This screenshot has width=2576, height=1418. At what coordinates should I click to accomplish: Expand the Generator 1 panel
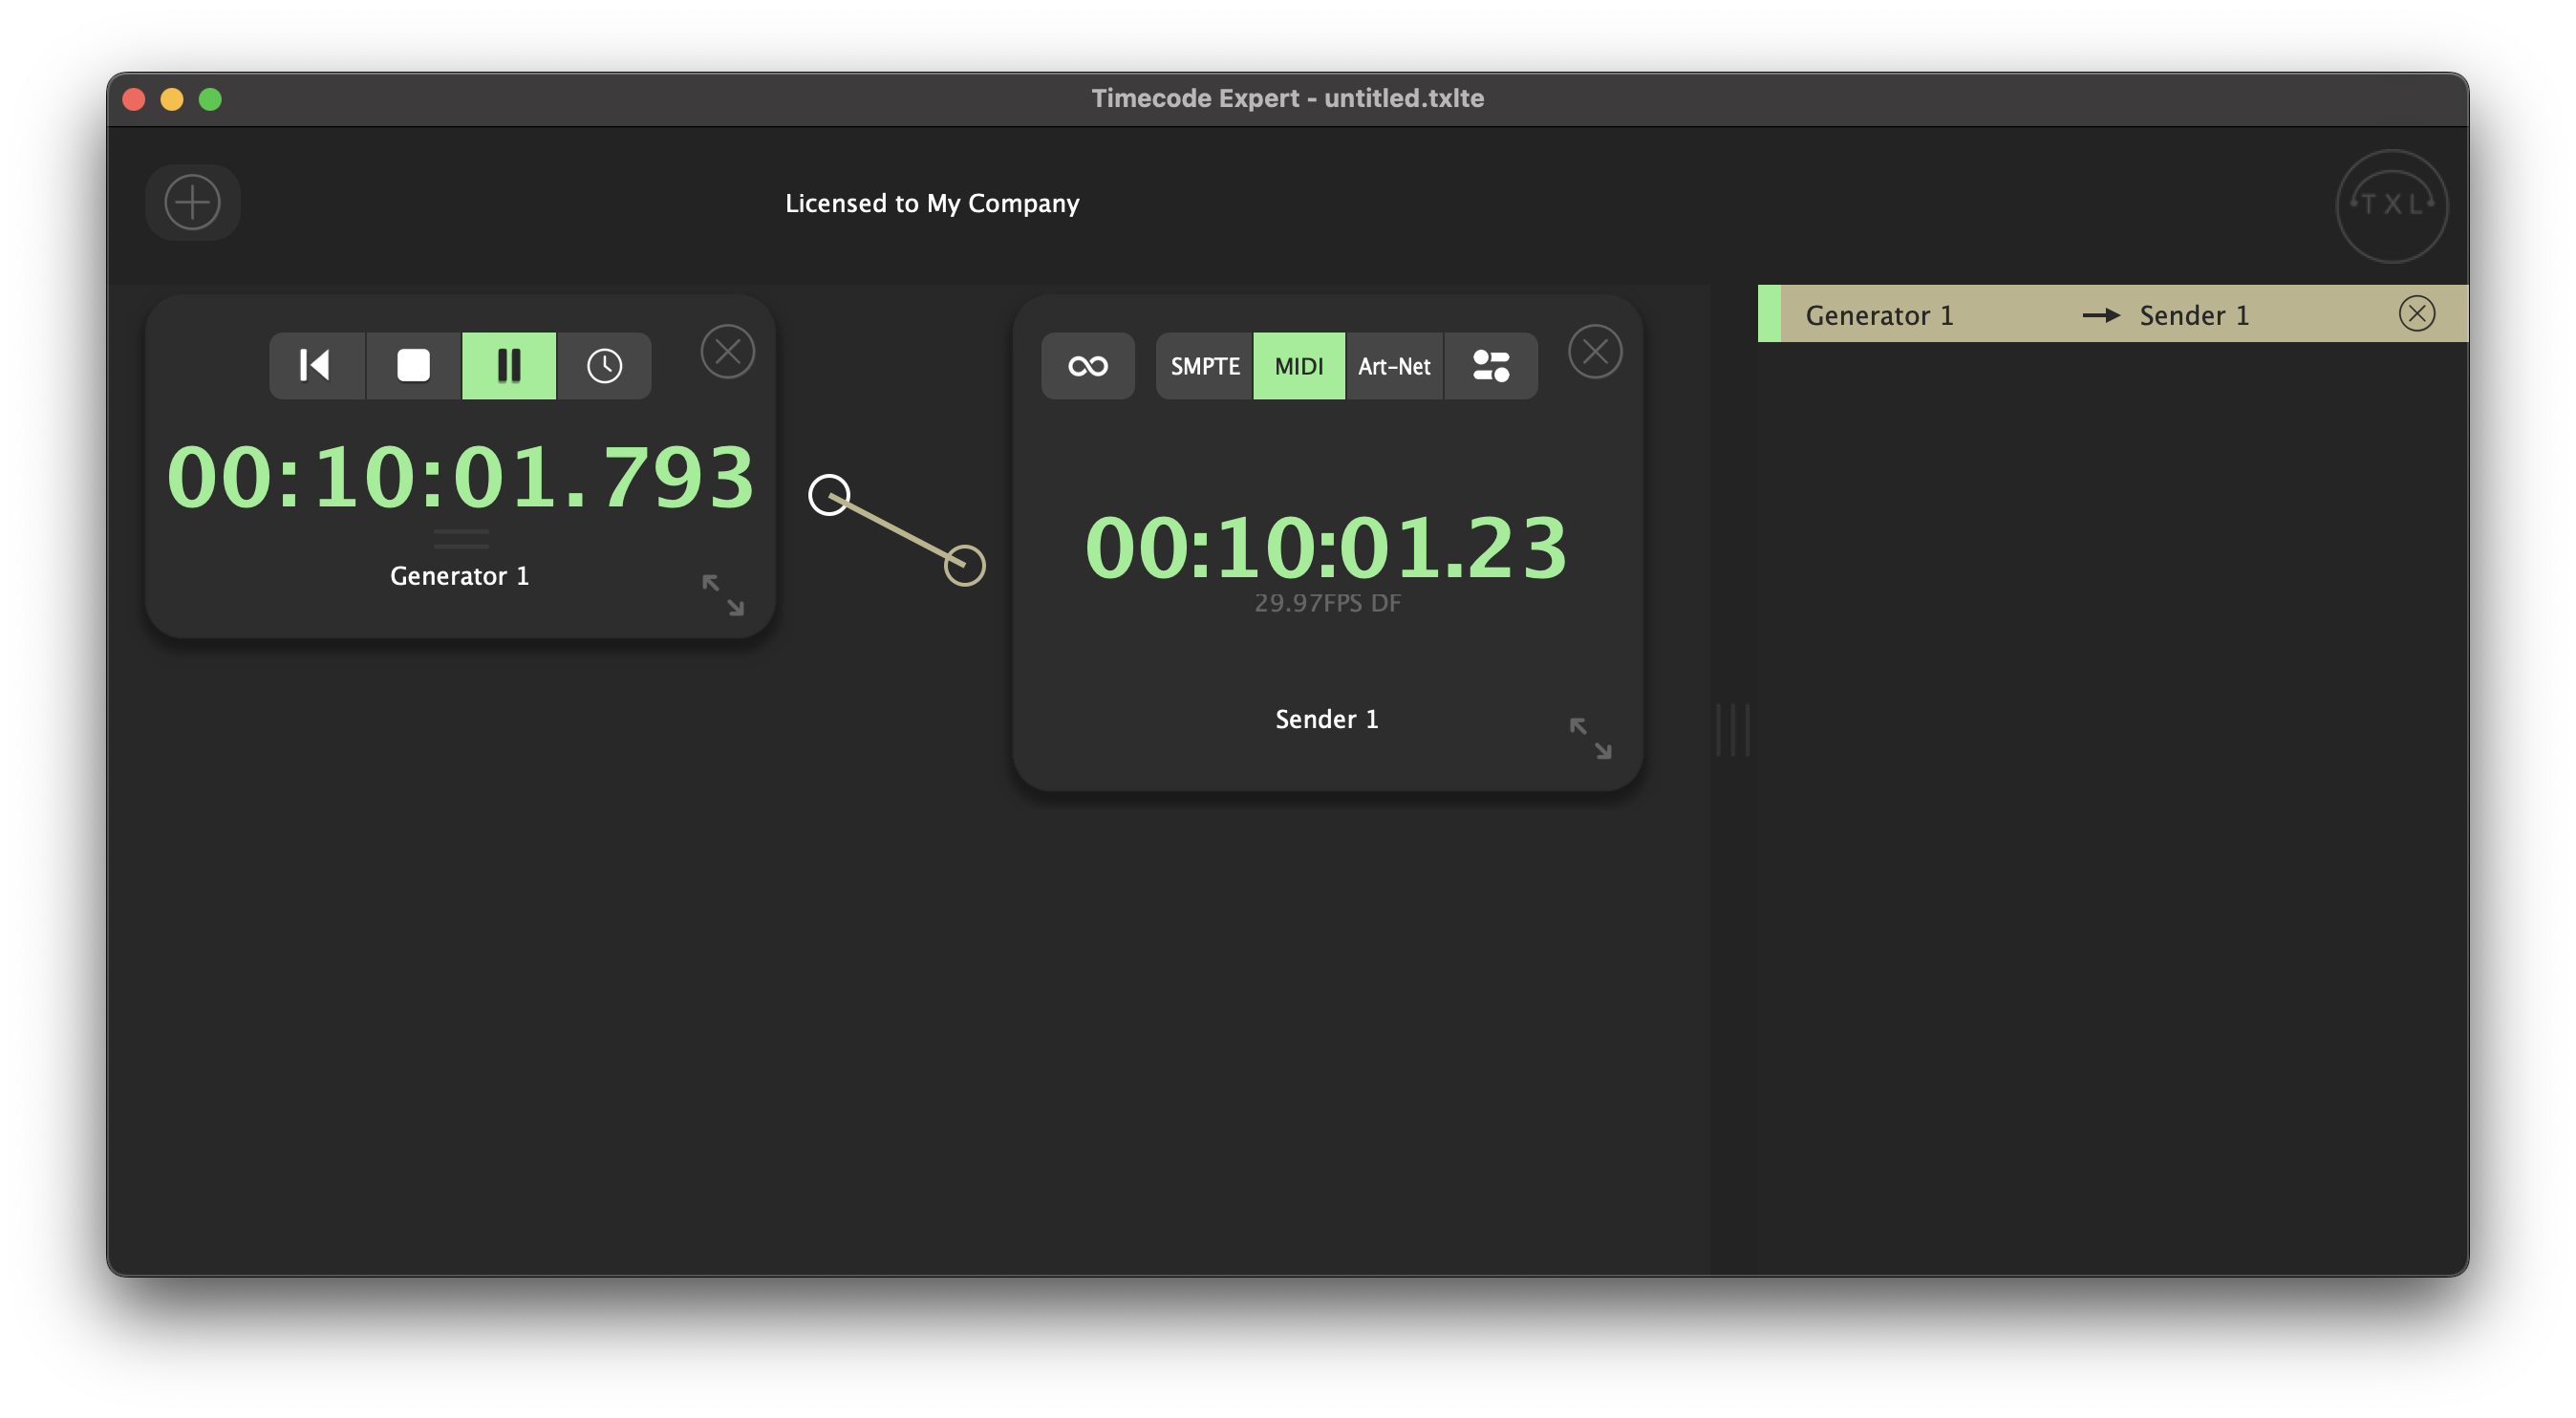tap(722, 595)
